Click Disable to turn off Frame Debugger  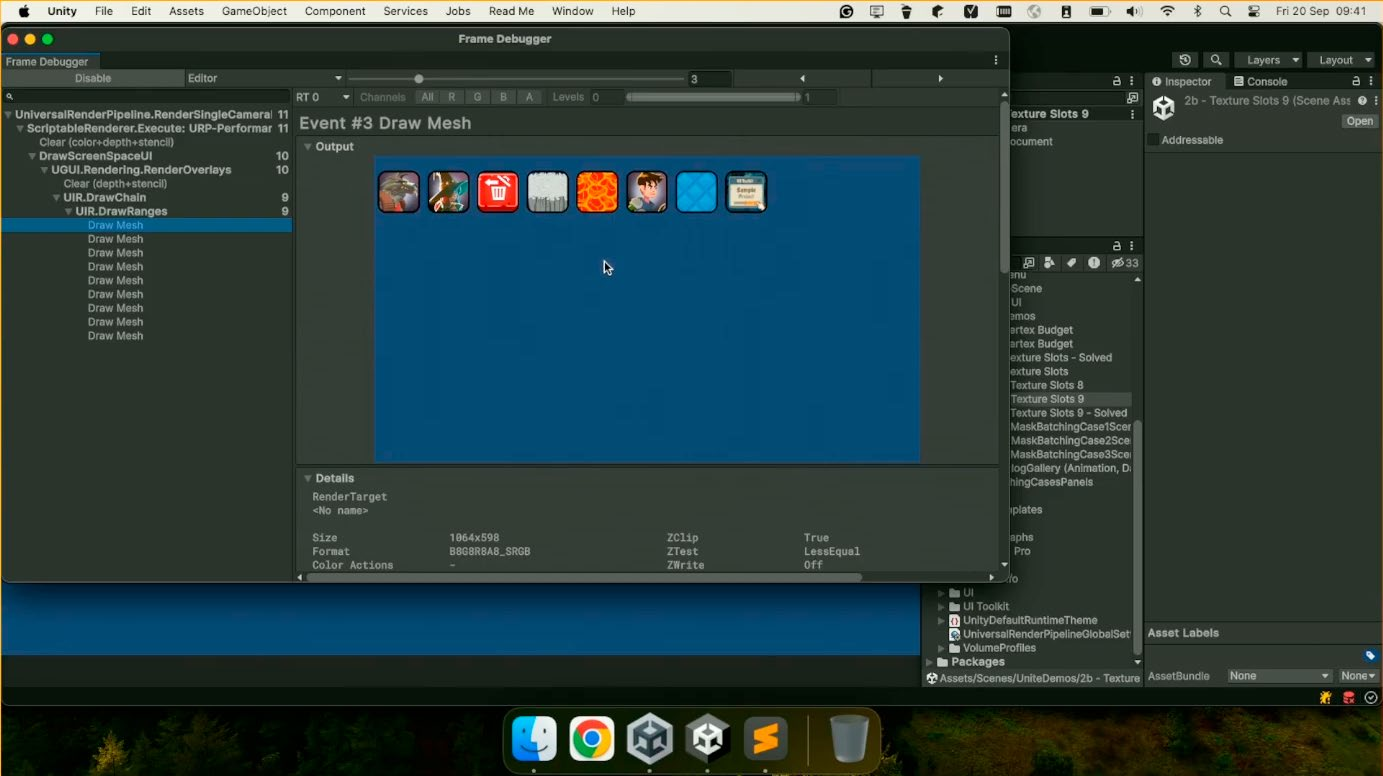point(93,78)
